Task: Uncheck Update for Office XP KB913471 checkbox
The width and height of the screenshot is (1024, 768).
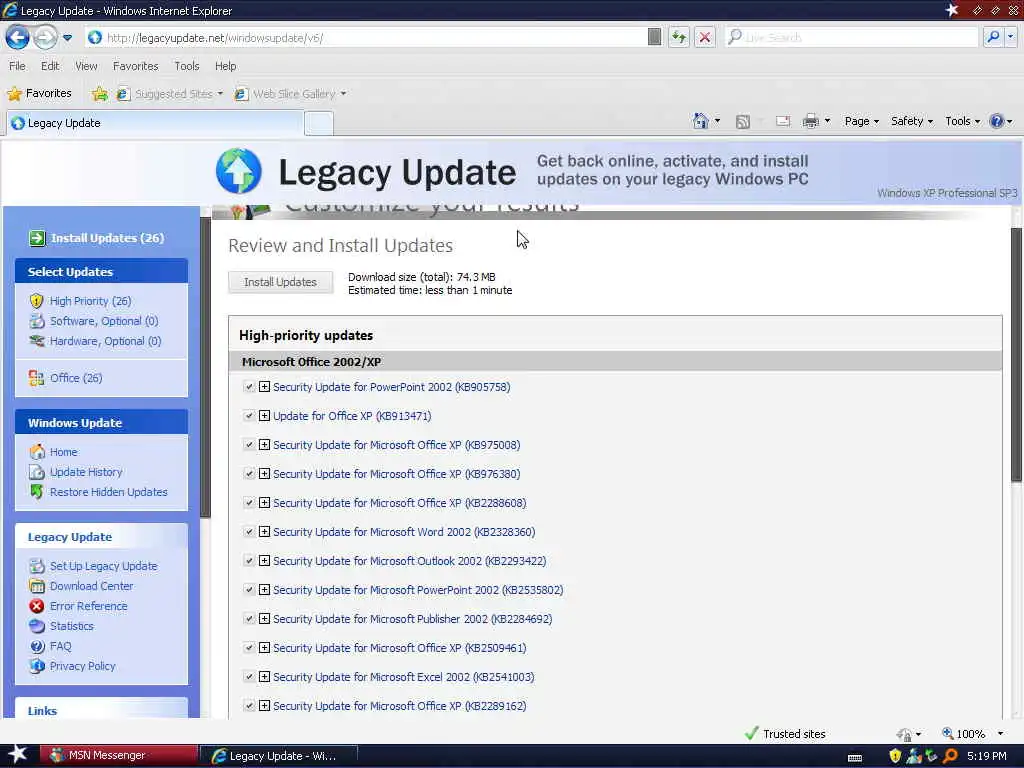Action: click(x=249, y=415)
